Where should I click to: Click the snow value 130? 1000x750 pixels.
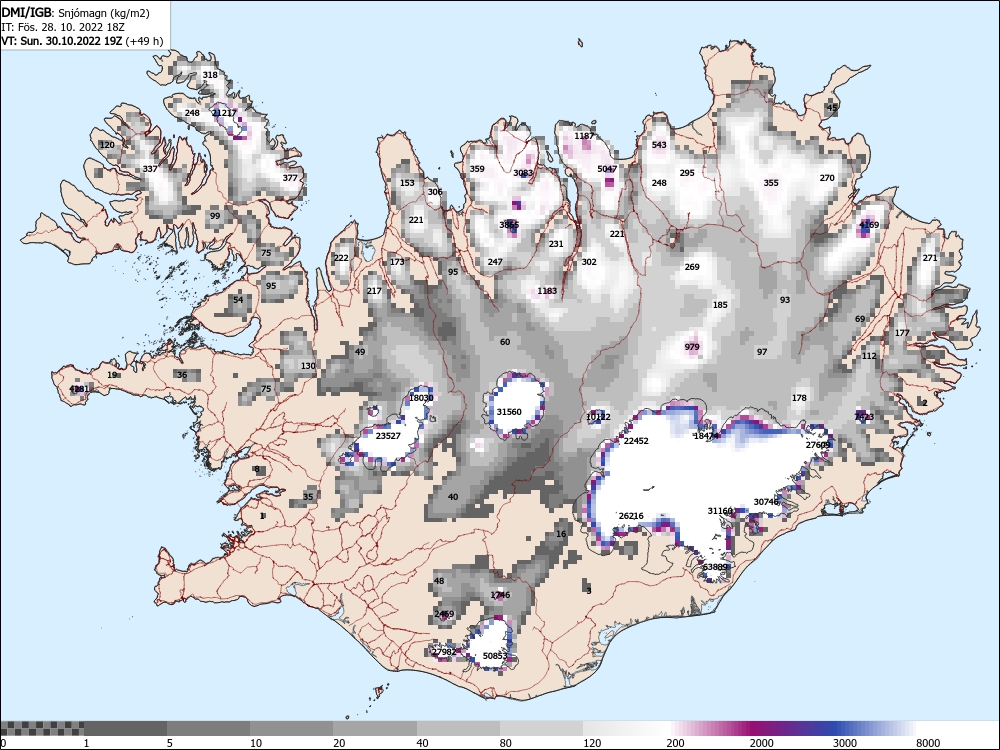[x=308, y=366]
